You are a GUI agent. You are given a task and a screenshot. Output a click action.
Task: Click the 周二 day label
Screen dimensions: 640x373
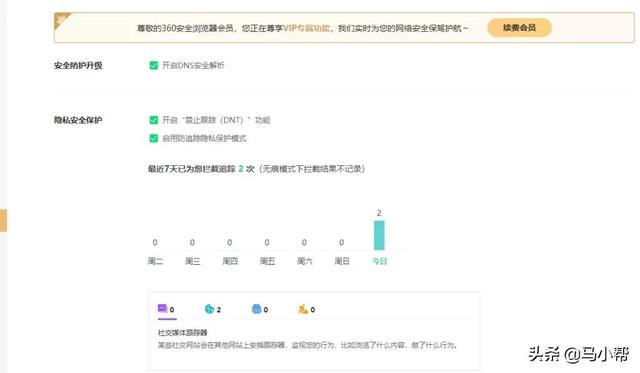click(155, 261)
